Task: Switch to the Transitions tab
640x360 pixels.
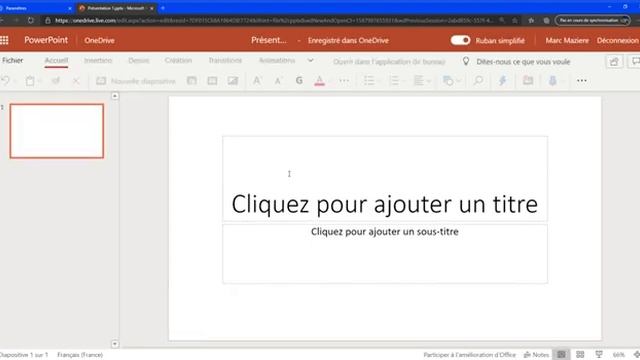Action: 225,60
